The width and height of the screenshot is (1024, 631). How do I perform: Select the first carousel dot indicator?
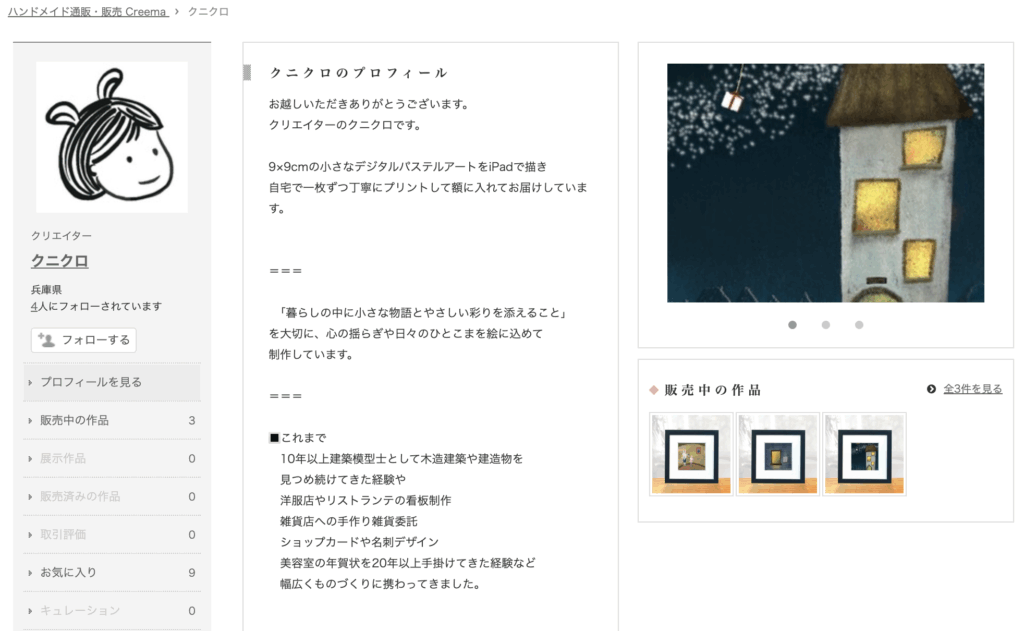793,325
